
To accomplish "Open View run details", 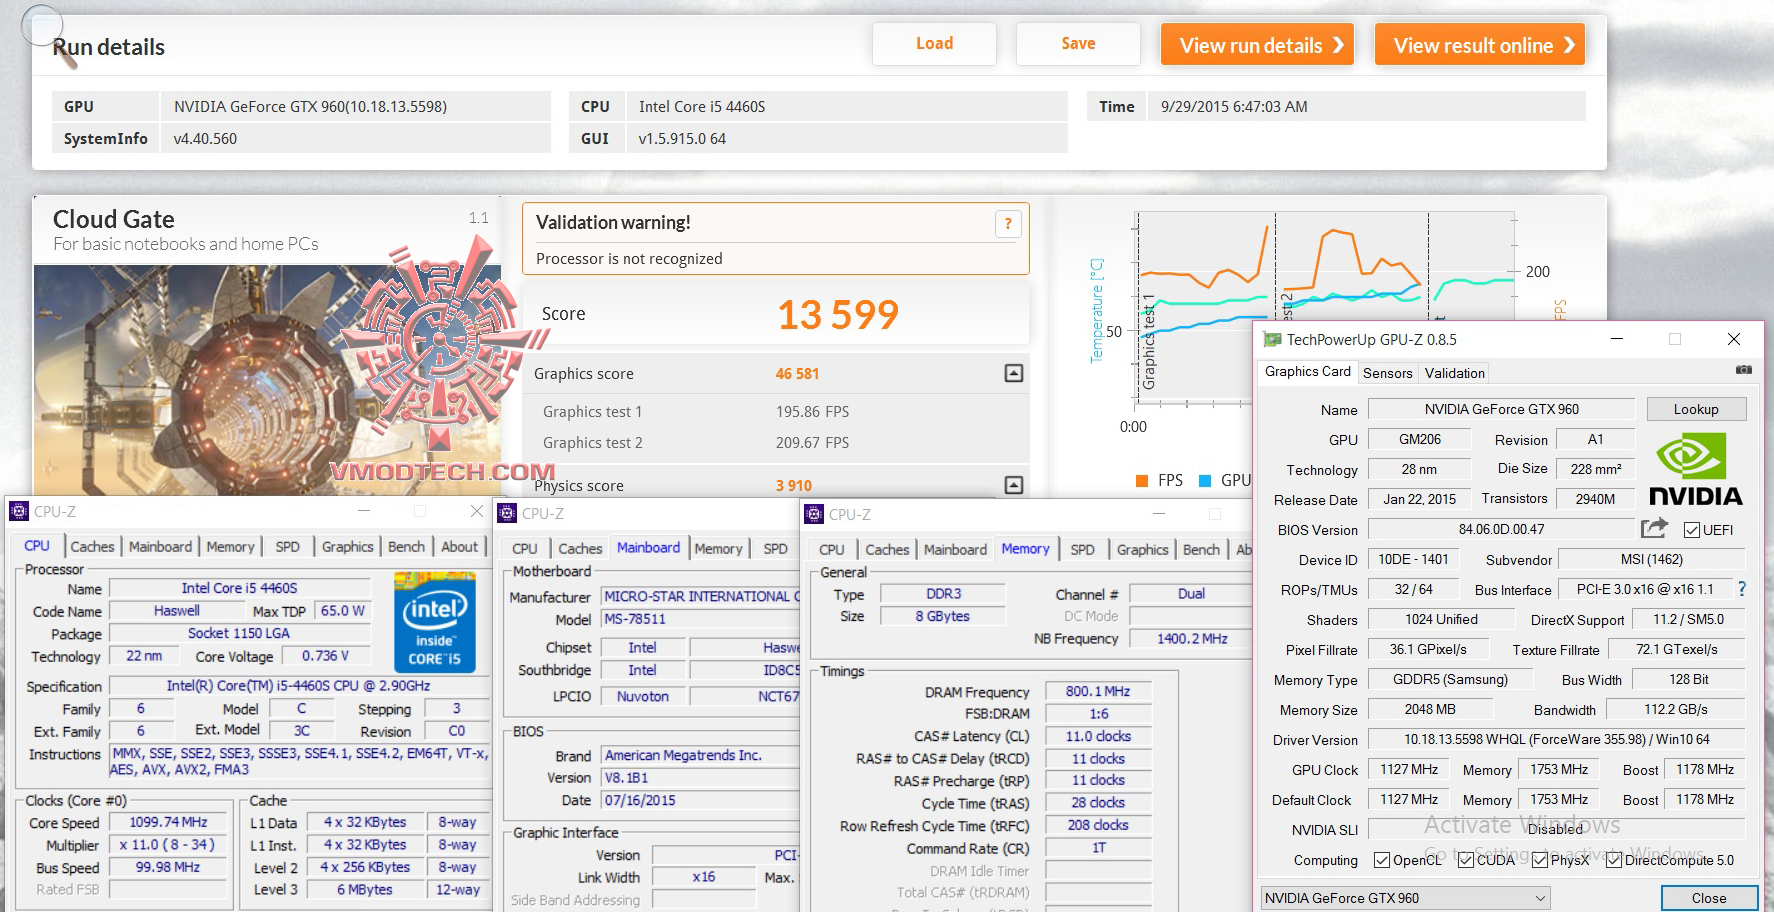I will [1257, 45].
